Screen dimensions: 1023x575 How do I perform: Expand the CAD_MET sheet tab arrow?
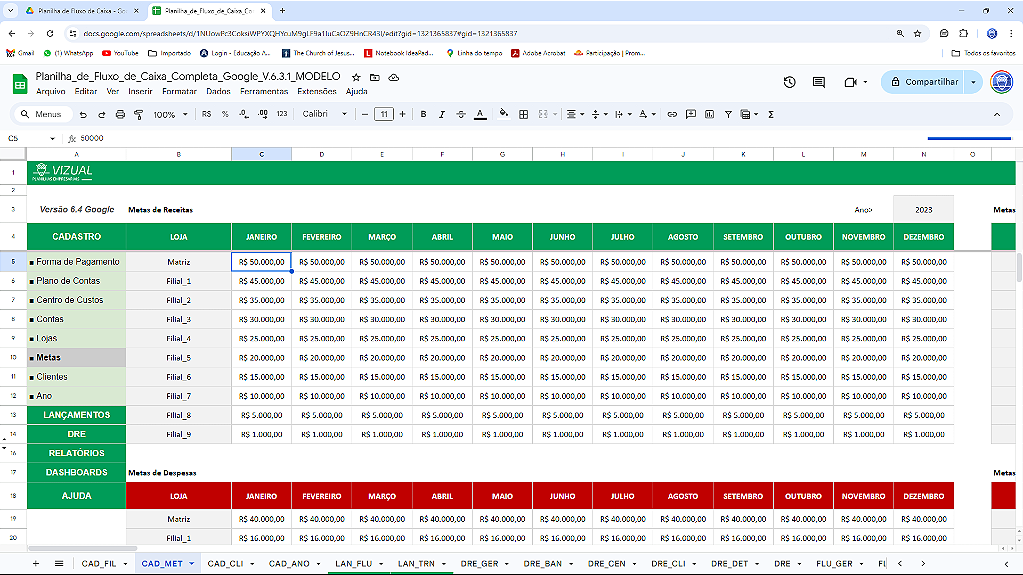pyautogui.click(x=191, y=564)
